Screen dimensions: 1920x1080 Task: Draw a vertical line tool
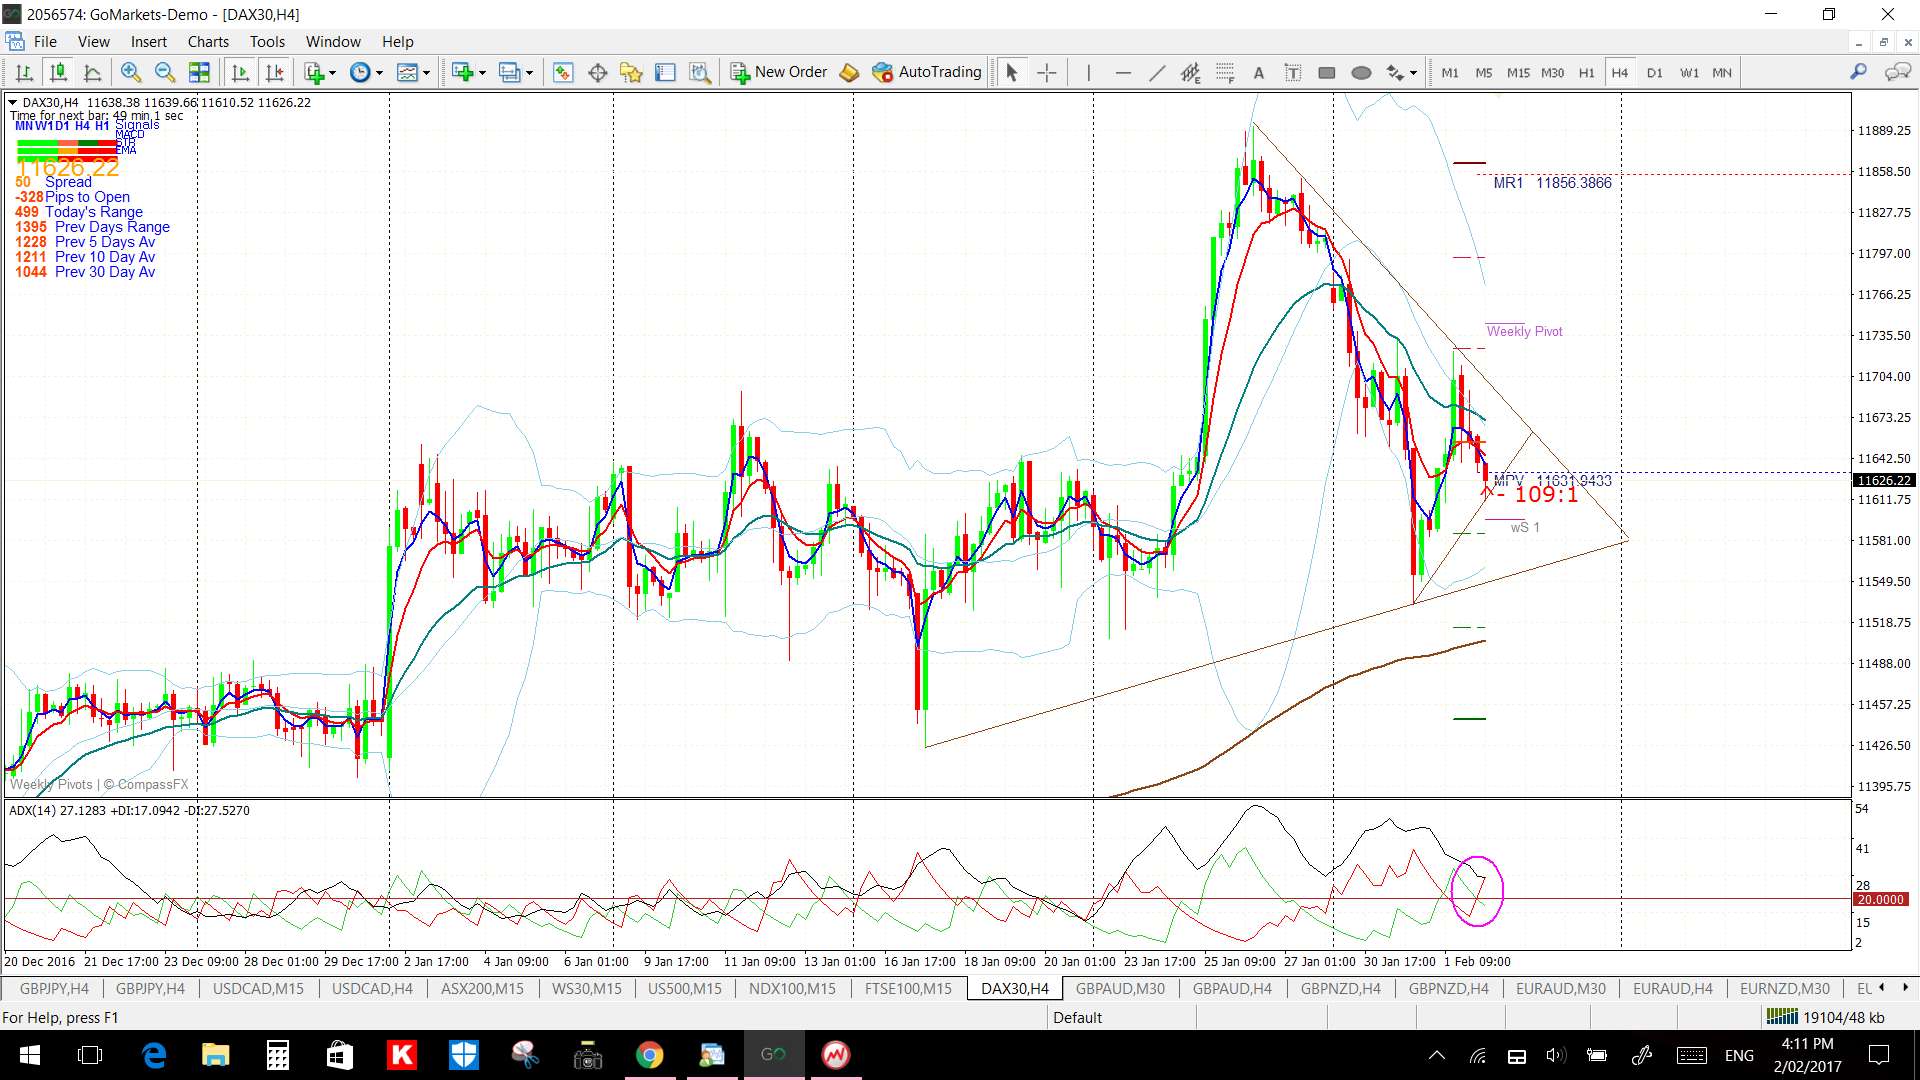(x=1089, y=72)
